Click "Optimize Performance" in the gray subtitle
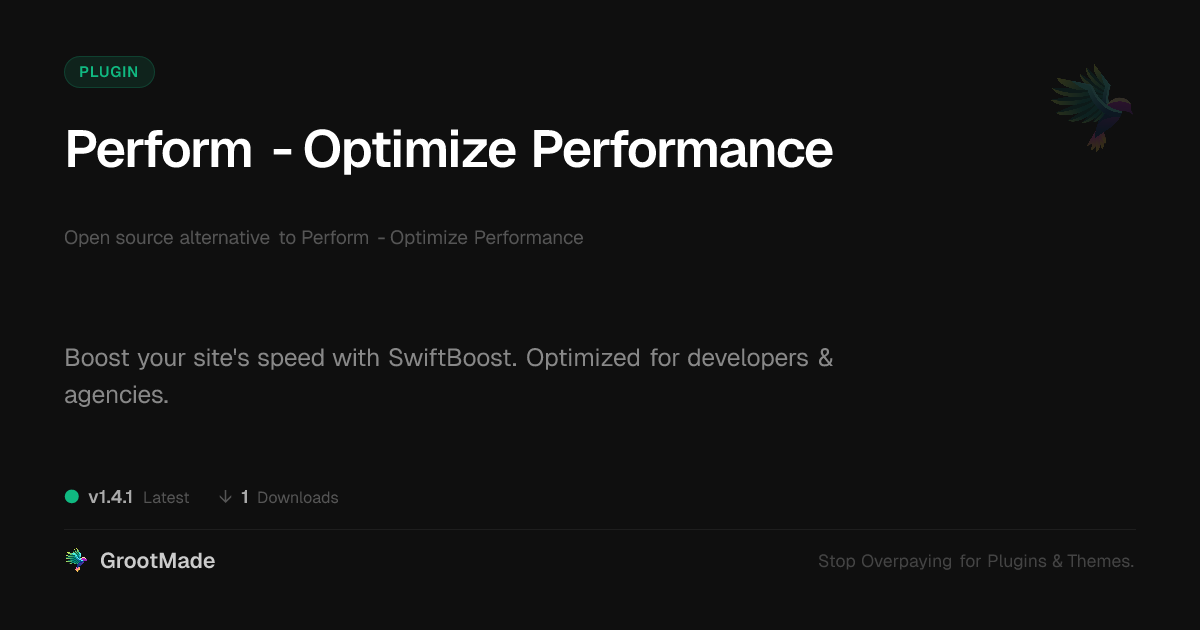The height and width of the screenshot is (630, 1200). coord(487,238)
